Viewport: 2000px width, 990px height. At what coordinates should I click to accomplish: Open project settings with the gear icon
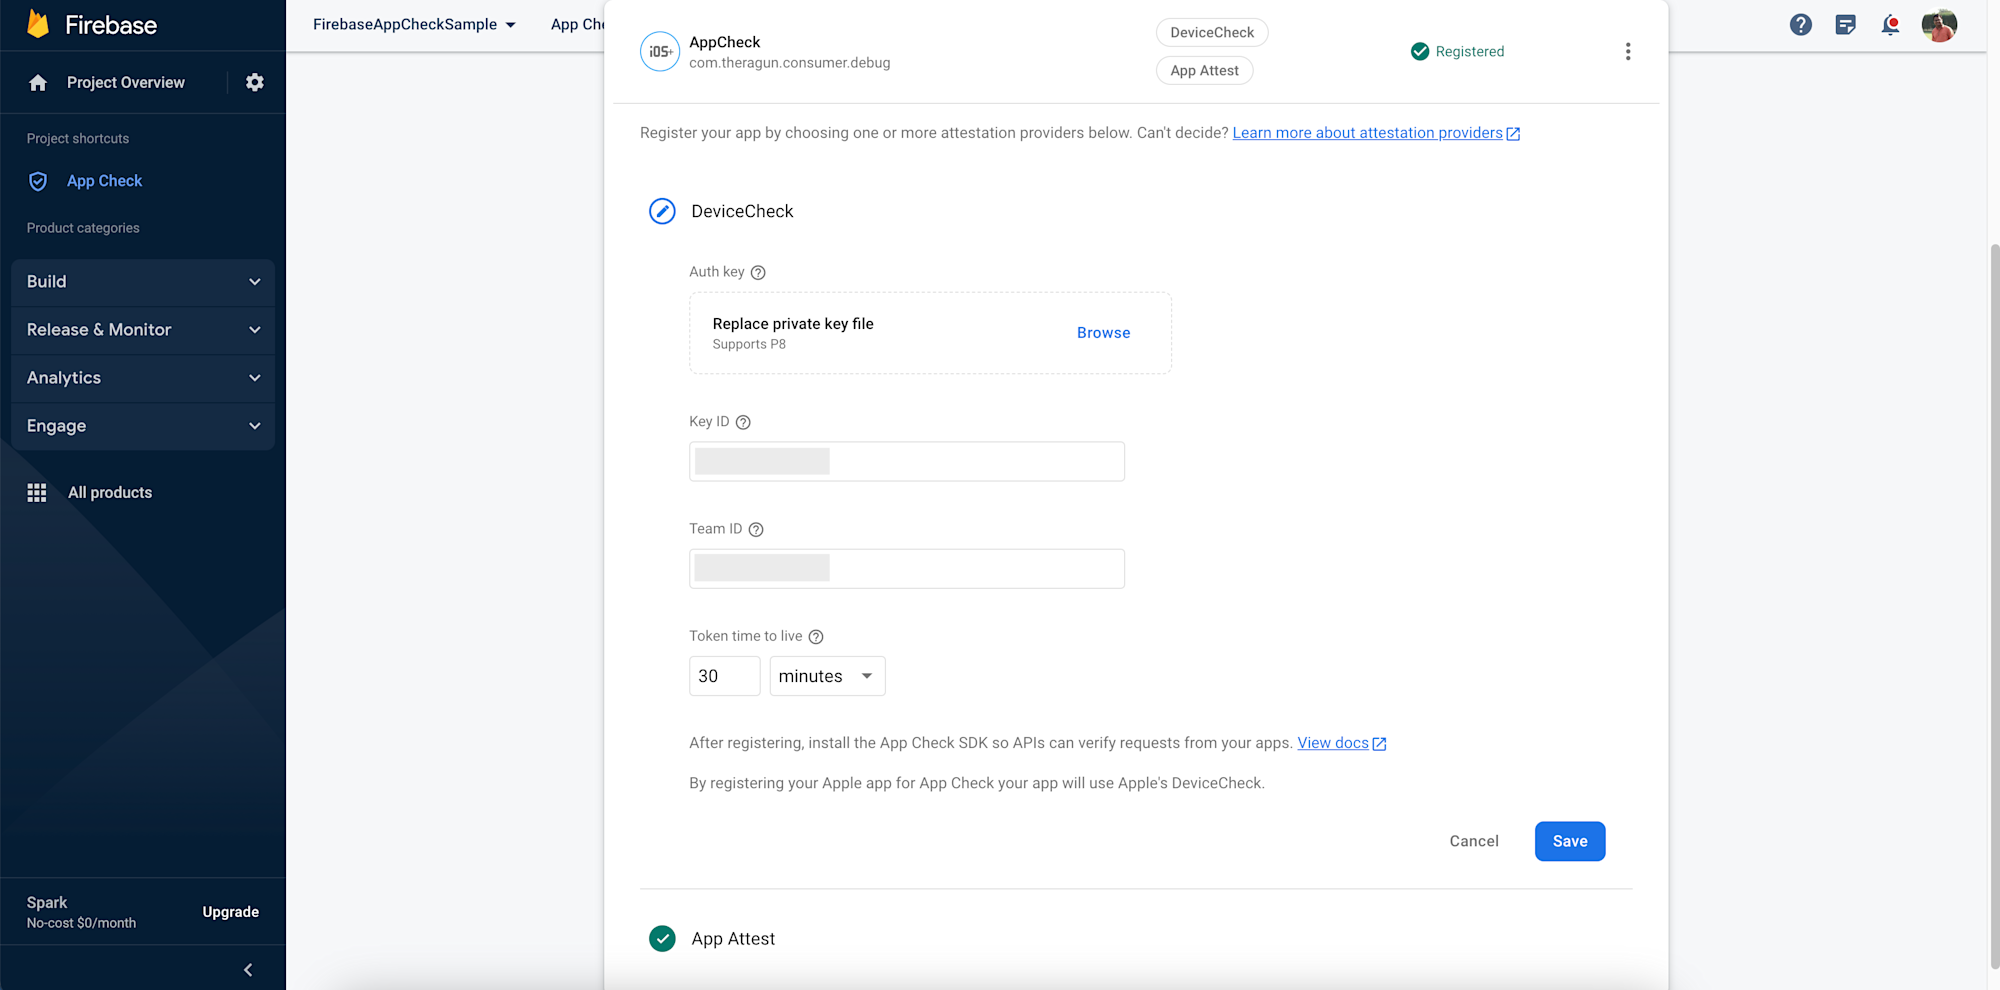click(255, 82)
